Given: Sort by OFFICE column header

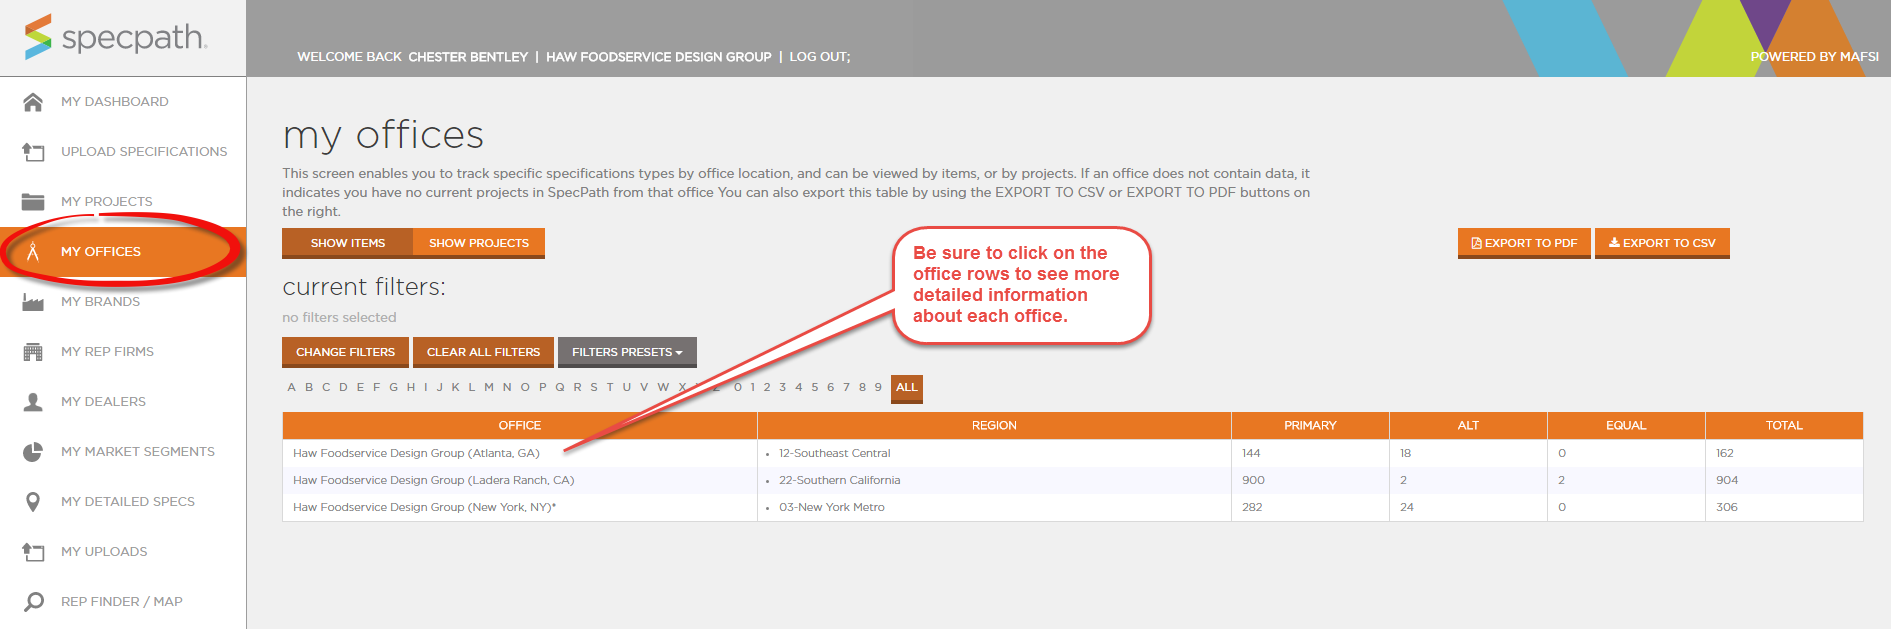Looking at the screenshot, I should pos(520,425).
